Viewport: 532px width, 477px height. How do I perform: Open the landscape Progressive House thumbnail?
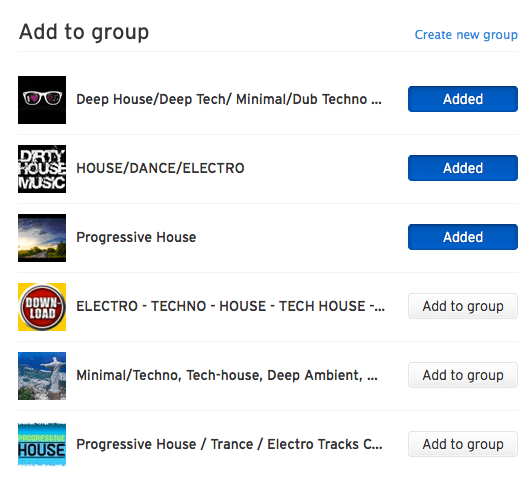(x=42, y=238)
